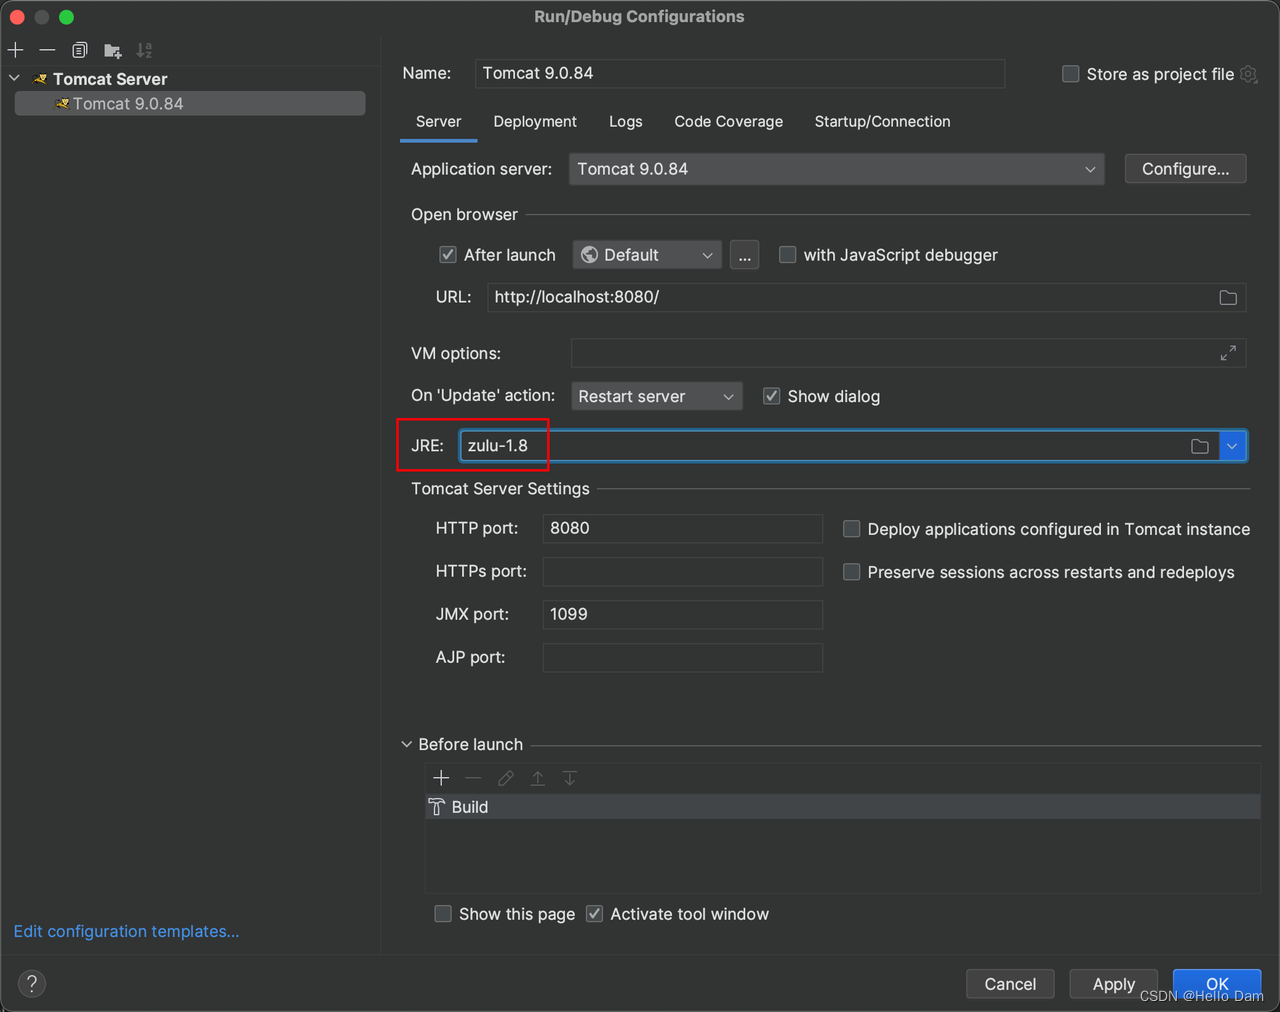The width and height of the screenshot is (1280, 1012).
Task: Click the sort configurations icon
Action: (145, 50)
